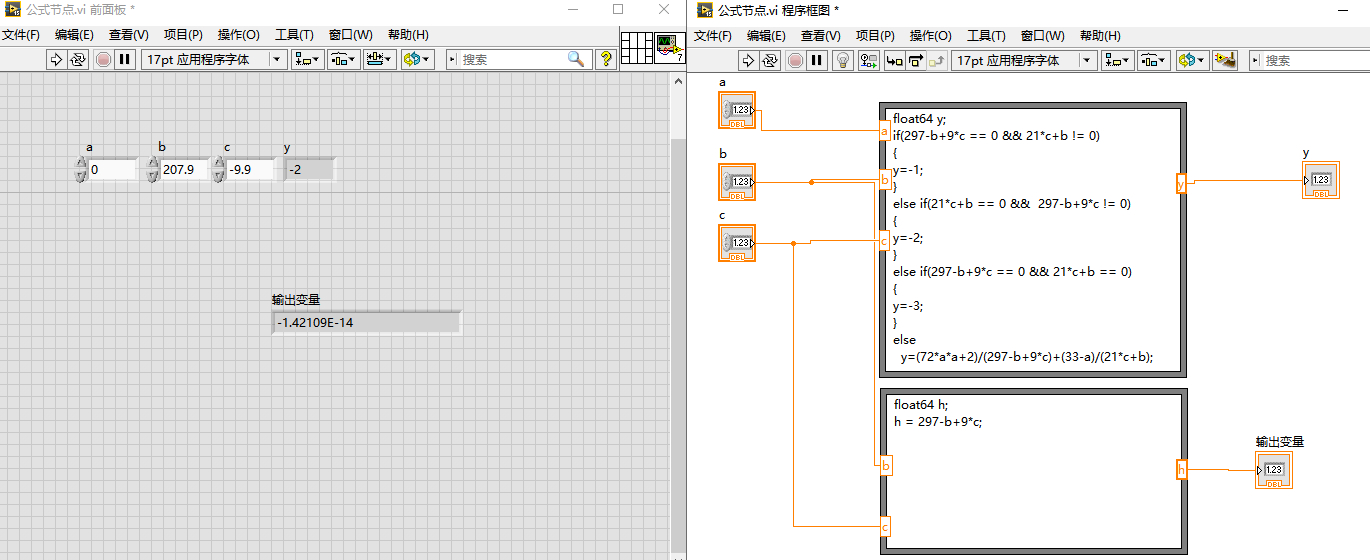Open Align Objects menu in block diagram
Viewport: 1370px width, 560px height.
[x=1118, y=61]
